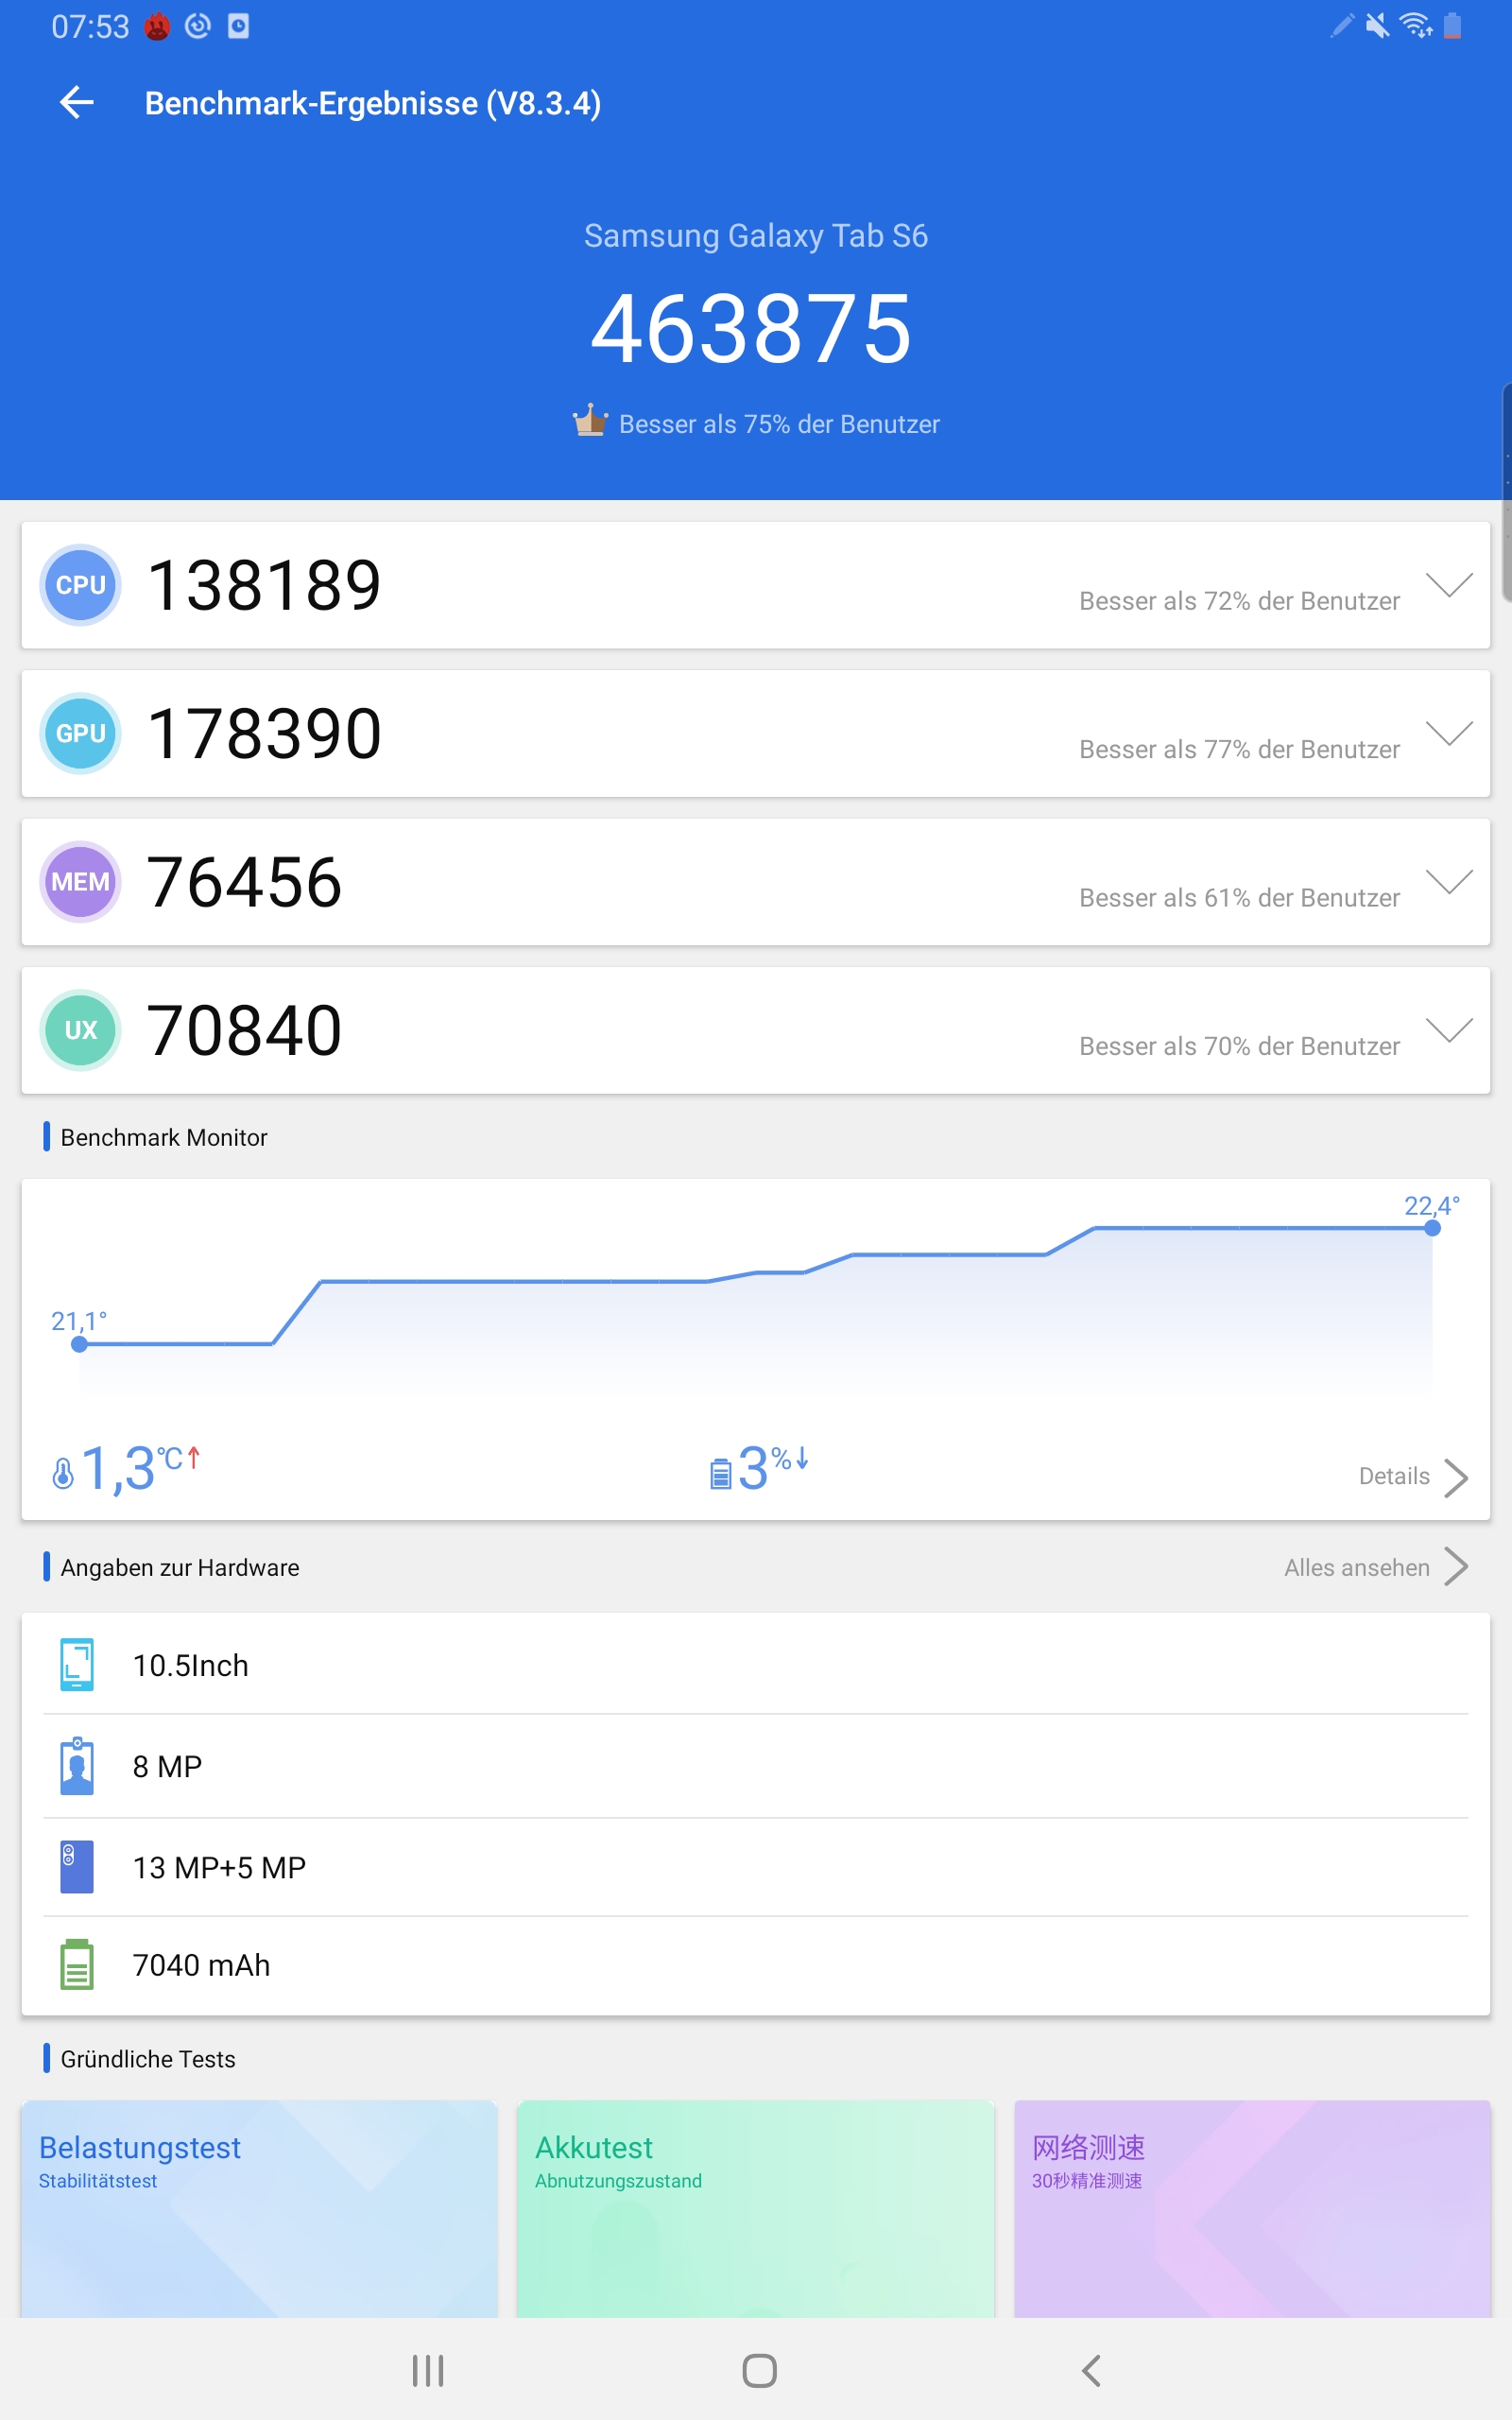Tap Samsung Galaxy Tab S6 device name
The width and height of the screenshot is (1512, 2420).
(756, 236)
